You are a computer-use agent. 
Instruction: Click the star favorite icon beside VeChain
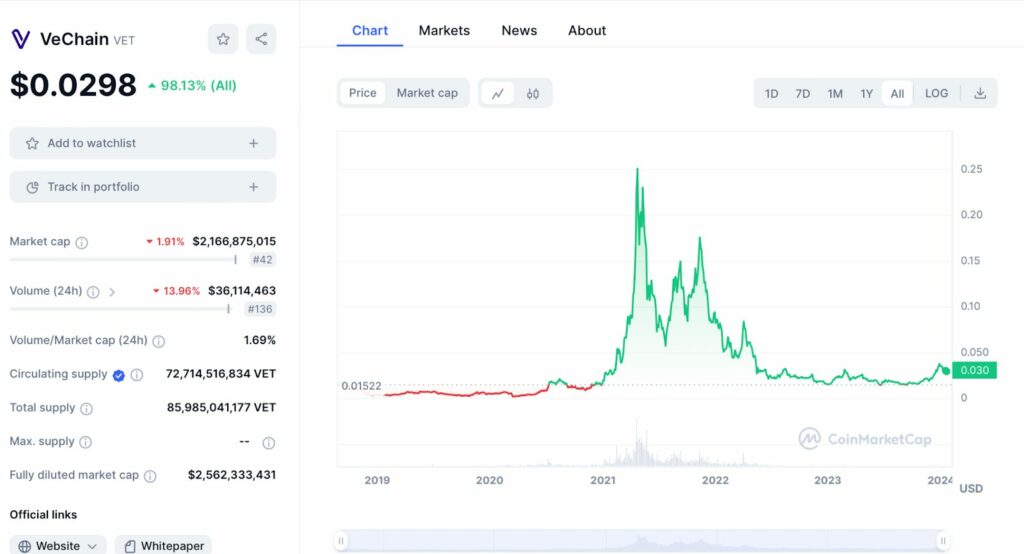(223, 39)
